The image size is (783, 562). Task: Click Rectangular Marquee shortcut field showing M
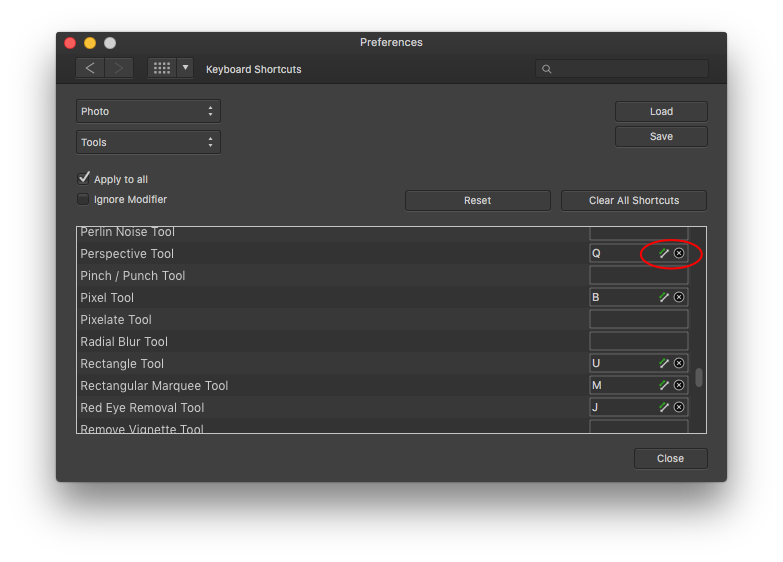(x=639, y=385)
